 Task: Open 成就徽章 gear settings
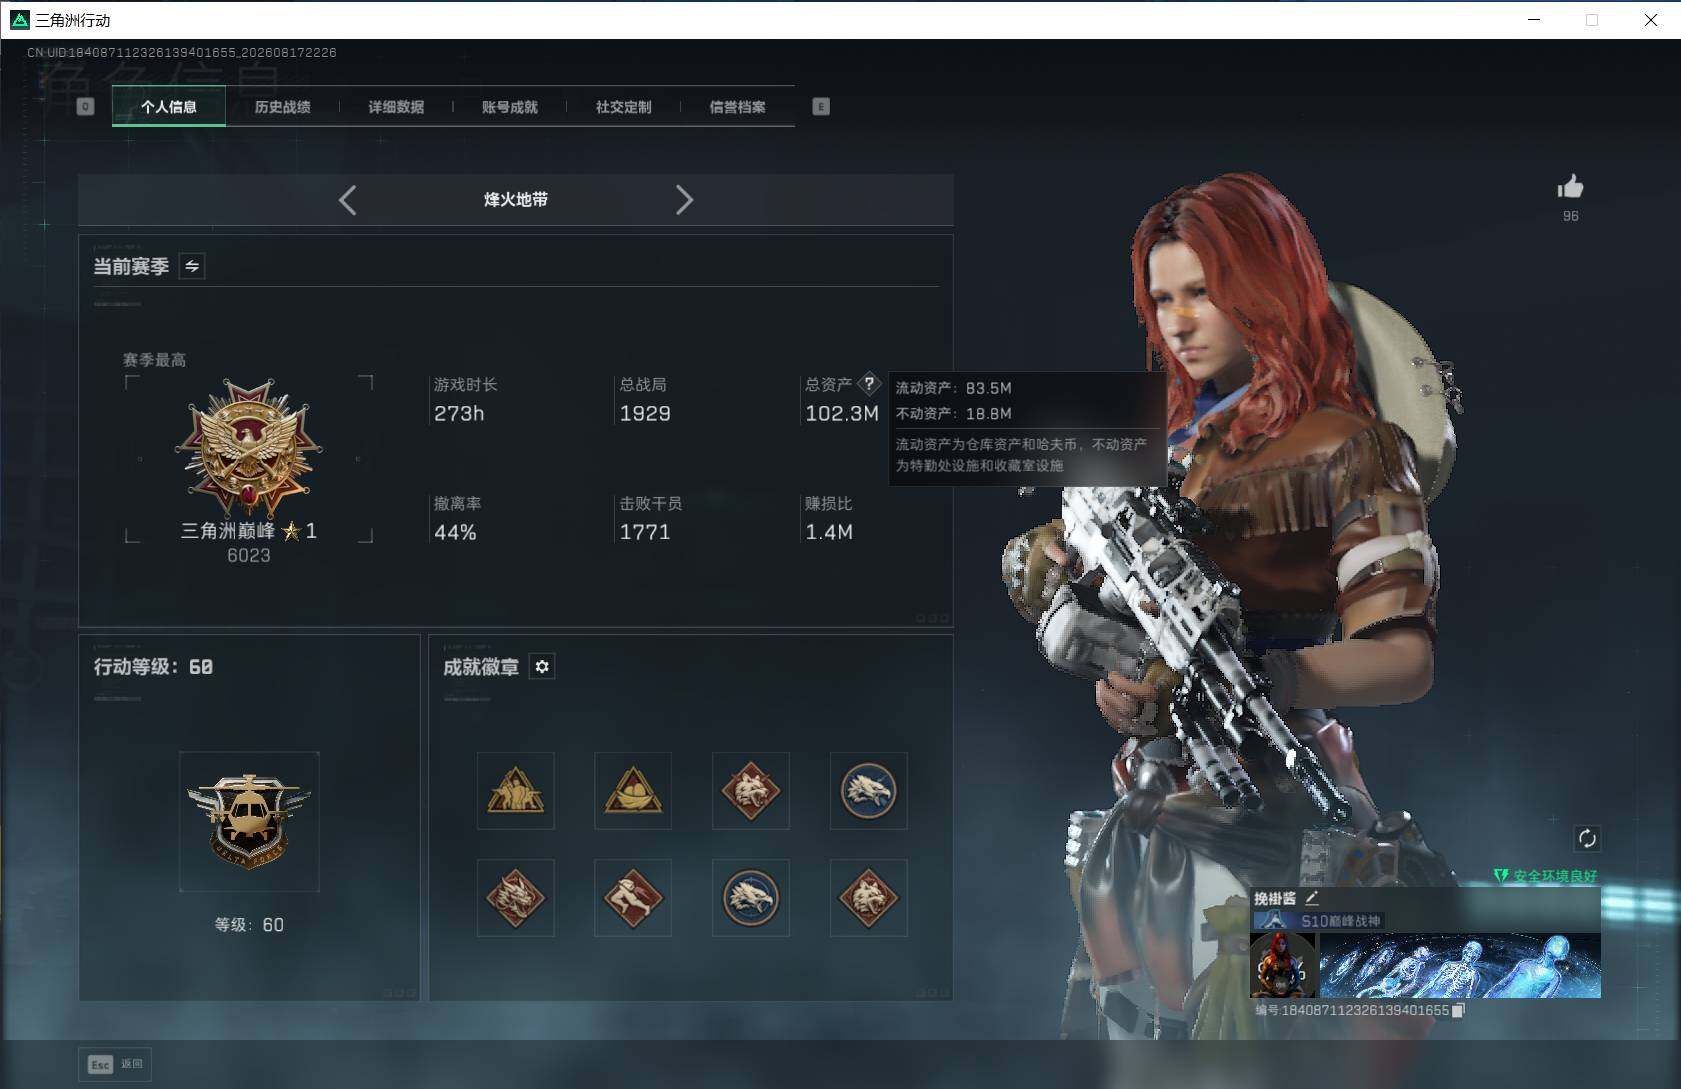point(542,666)
